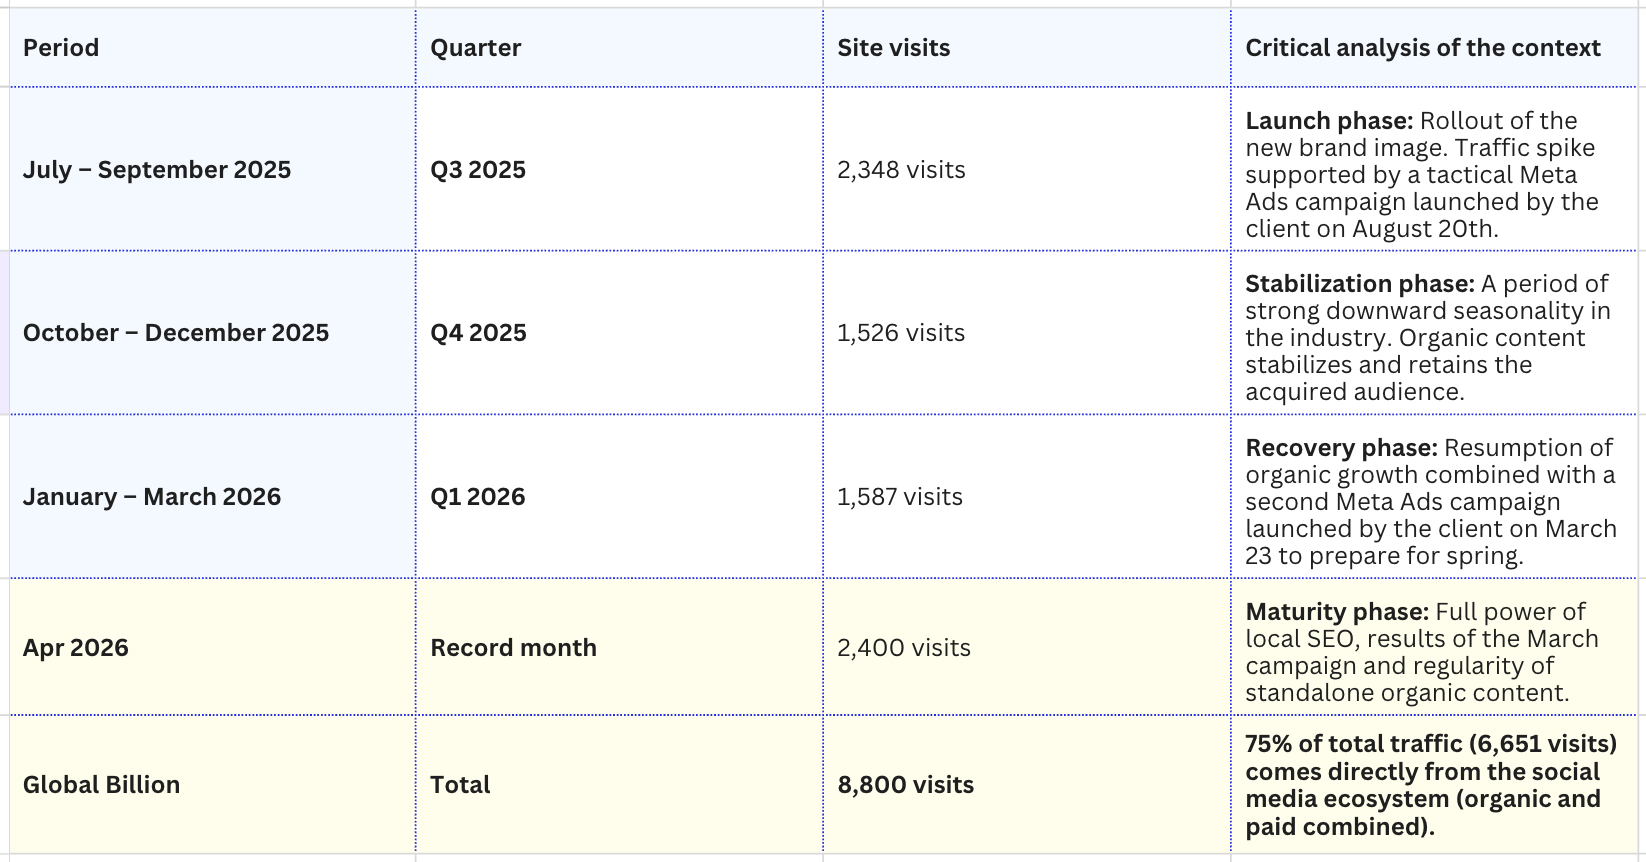The width and height of the screenshot is (1646, 862).
Task: Click the 'July – September 2025' cell
Action: (x=212, y=169)
